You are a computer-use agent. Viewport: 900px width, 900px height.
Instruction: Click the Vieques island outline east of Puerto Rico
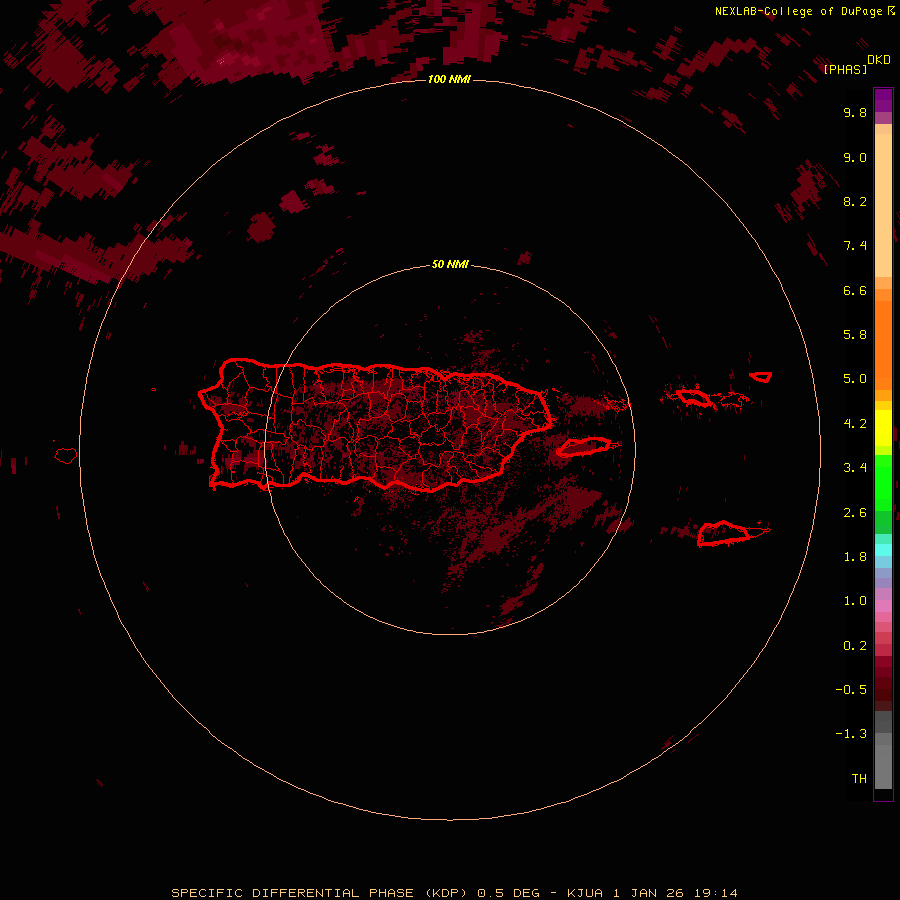point(584,447)
